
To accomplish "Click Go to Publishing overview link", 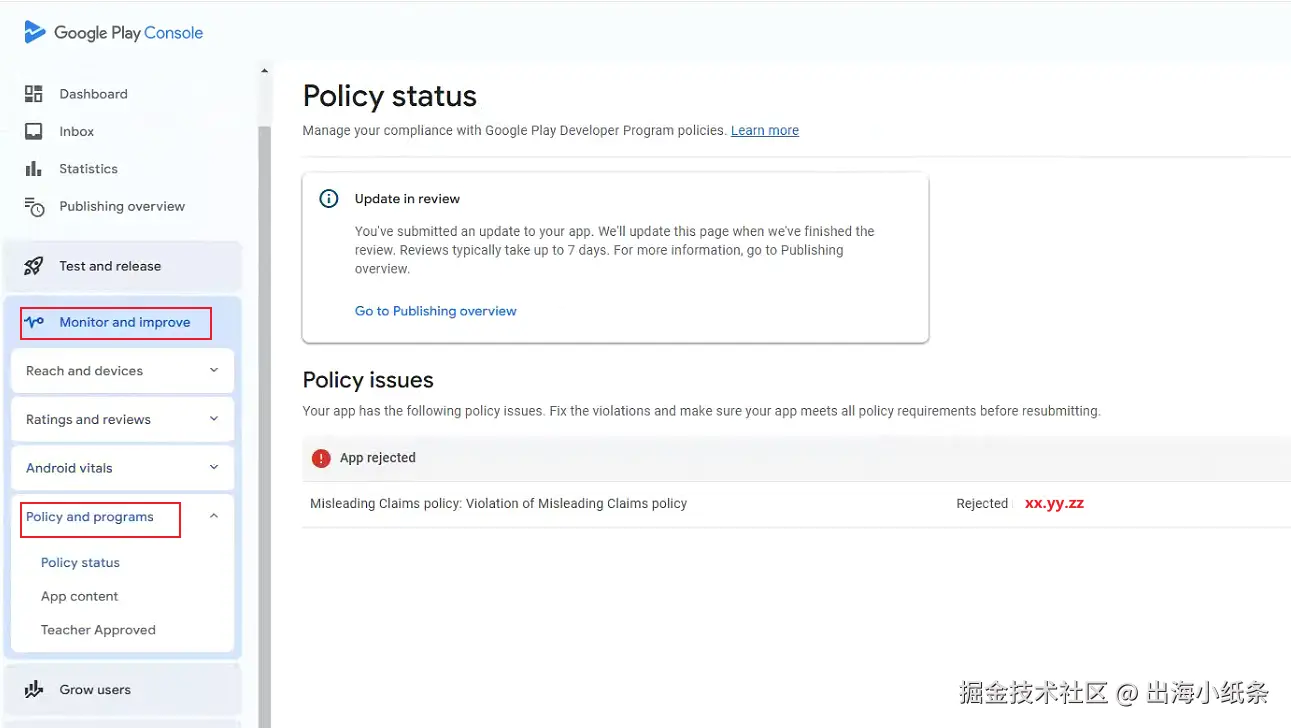I will (x=436, y=311).
